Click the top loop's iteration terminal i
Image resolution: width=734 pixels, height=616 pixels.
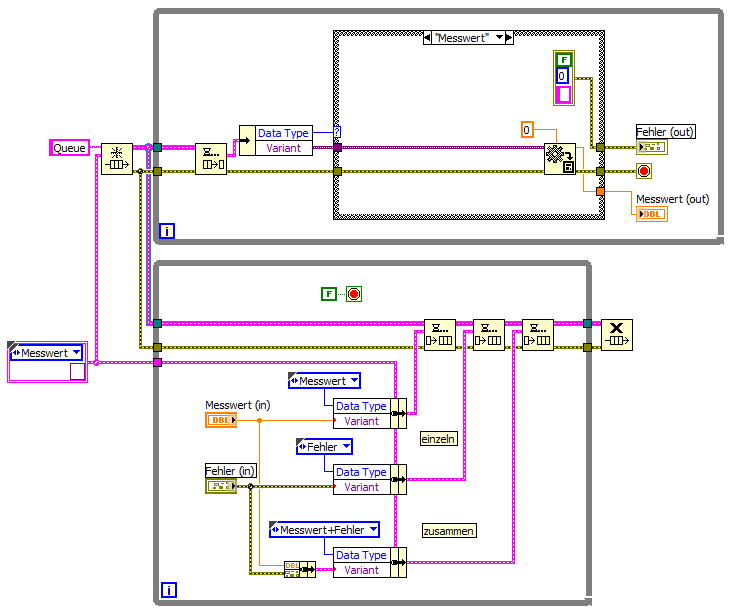click(x=167, y=231)
